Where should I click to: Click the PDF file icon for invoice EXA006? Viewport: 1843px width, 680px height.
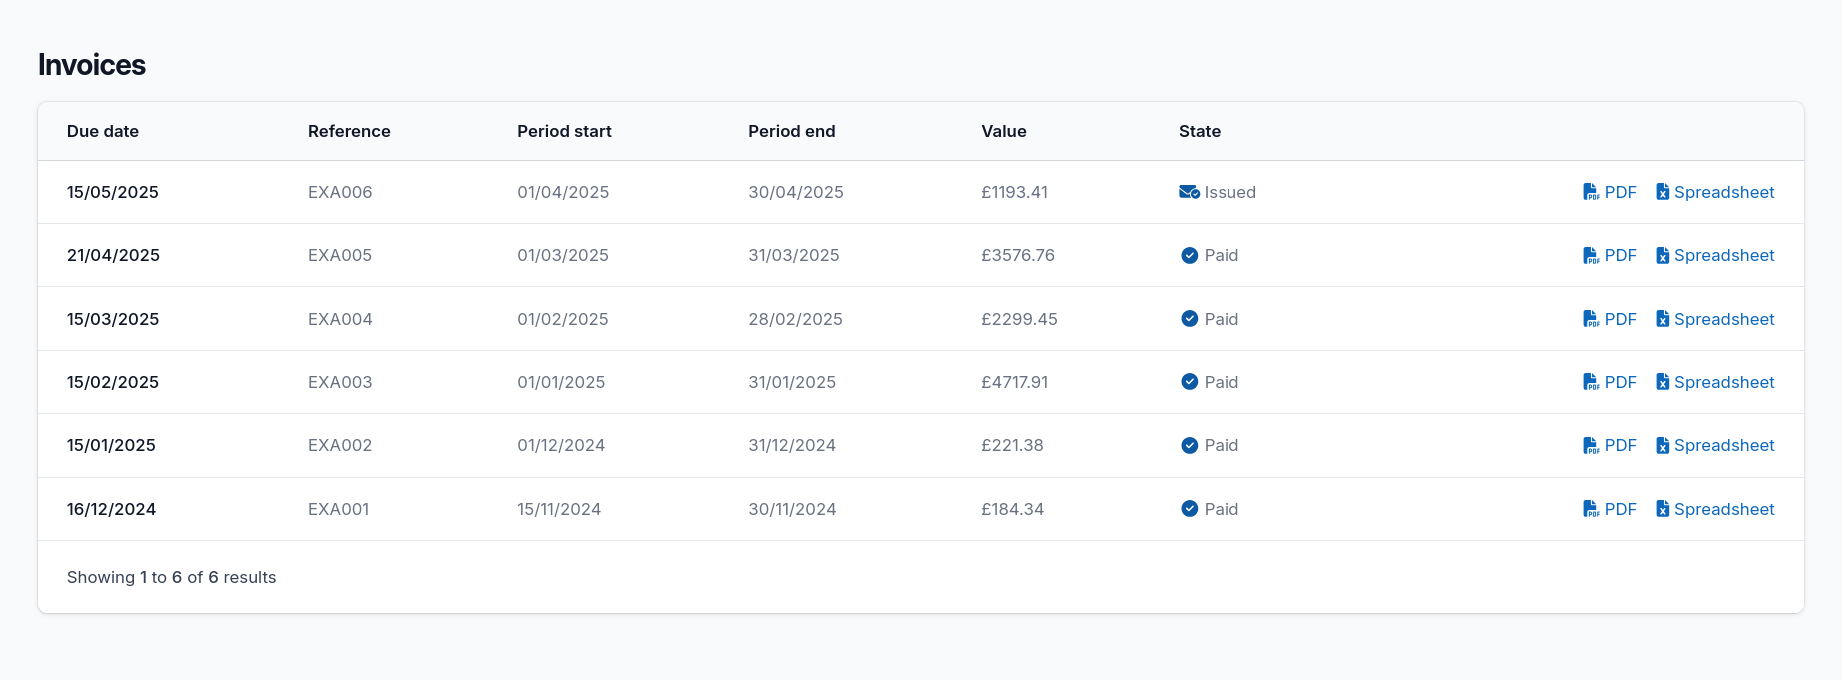coord(1591,192)
